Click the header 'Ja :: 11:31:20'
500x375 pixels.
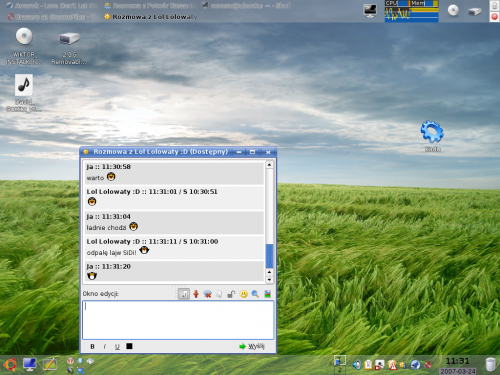[x=108, y=266]
